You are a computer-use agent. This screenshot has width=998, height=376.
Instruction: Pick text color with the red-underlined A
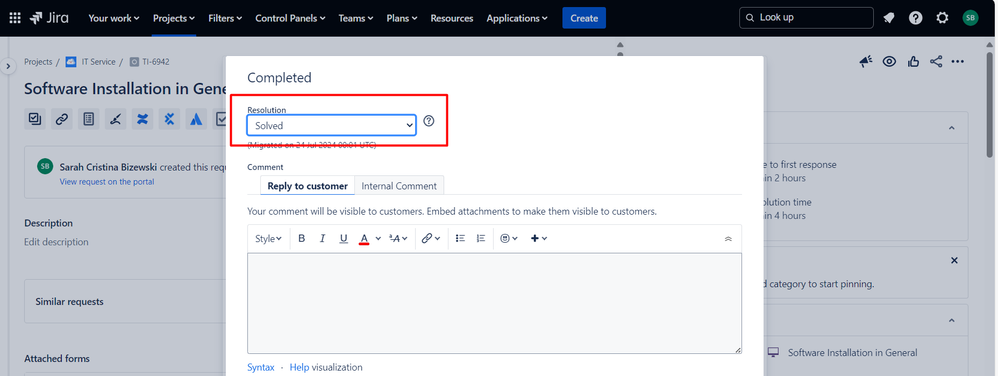(x=364, y=239)
